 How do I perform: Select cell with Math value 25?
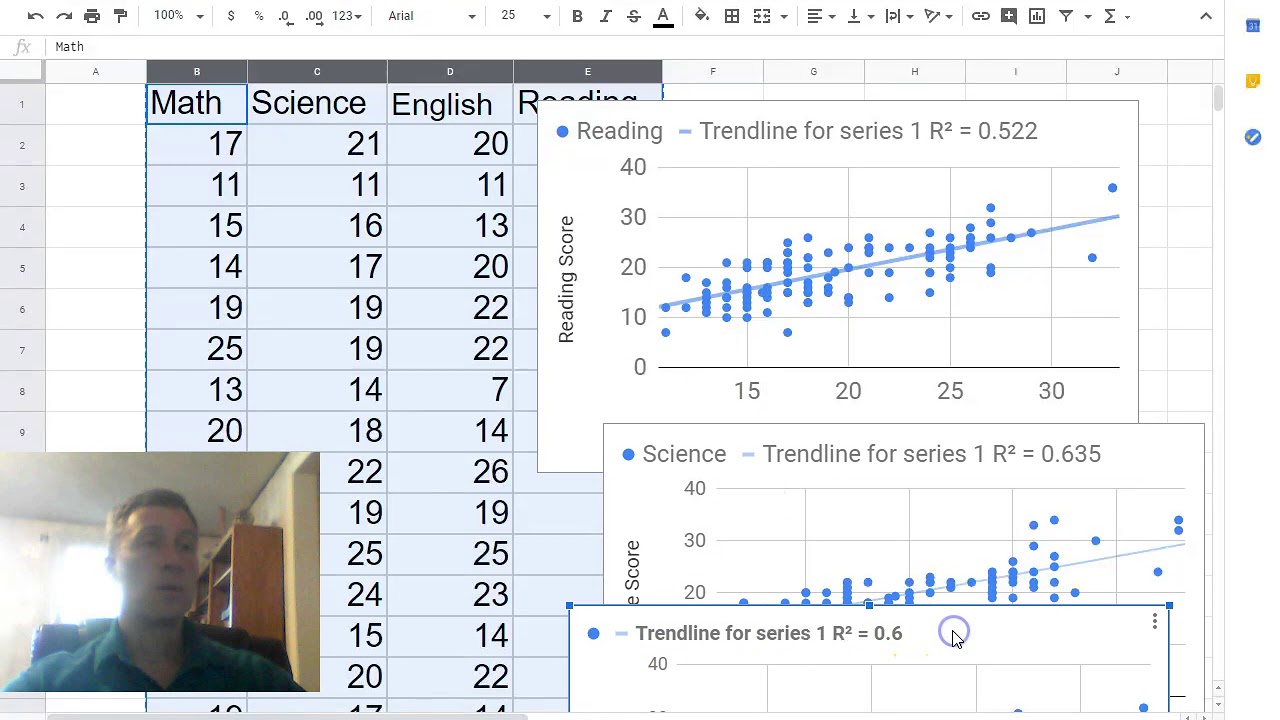[197, 349]
